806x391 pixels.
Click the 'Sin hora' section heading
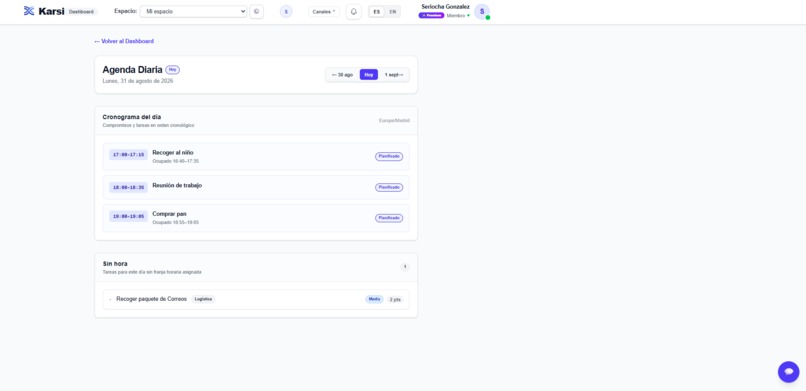(x=115, y=264)
